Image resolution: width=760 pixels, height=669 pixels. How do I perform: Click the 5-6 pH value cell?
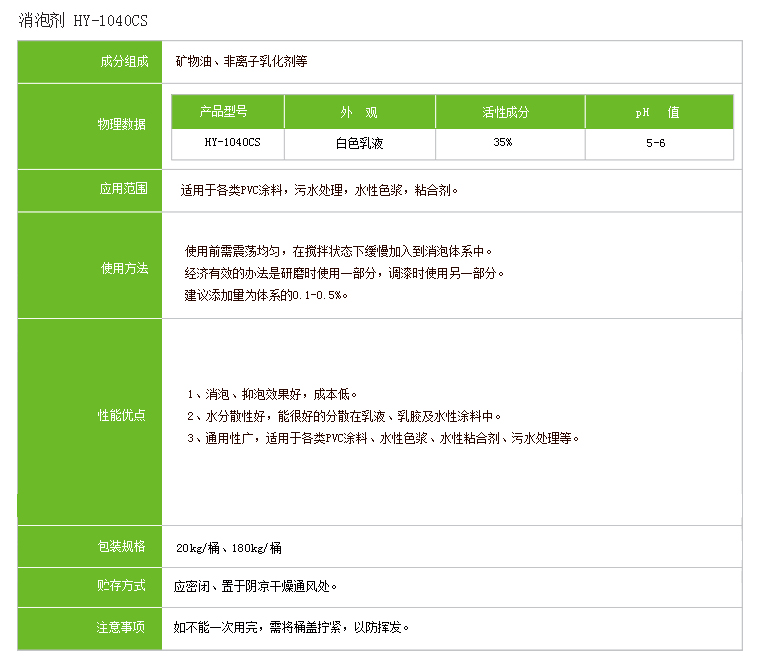pos(657,143)
